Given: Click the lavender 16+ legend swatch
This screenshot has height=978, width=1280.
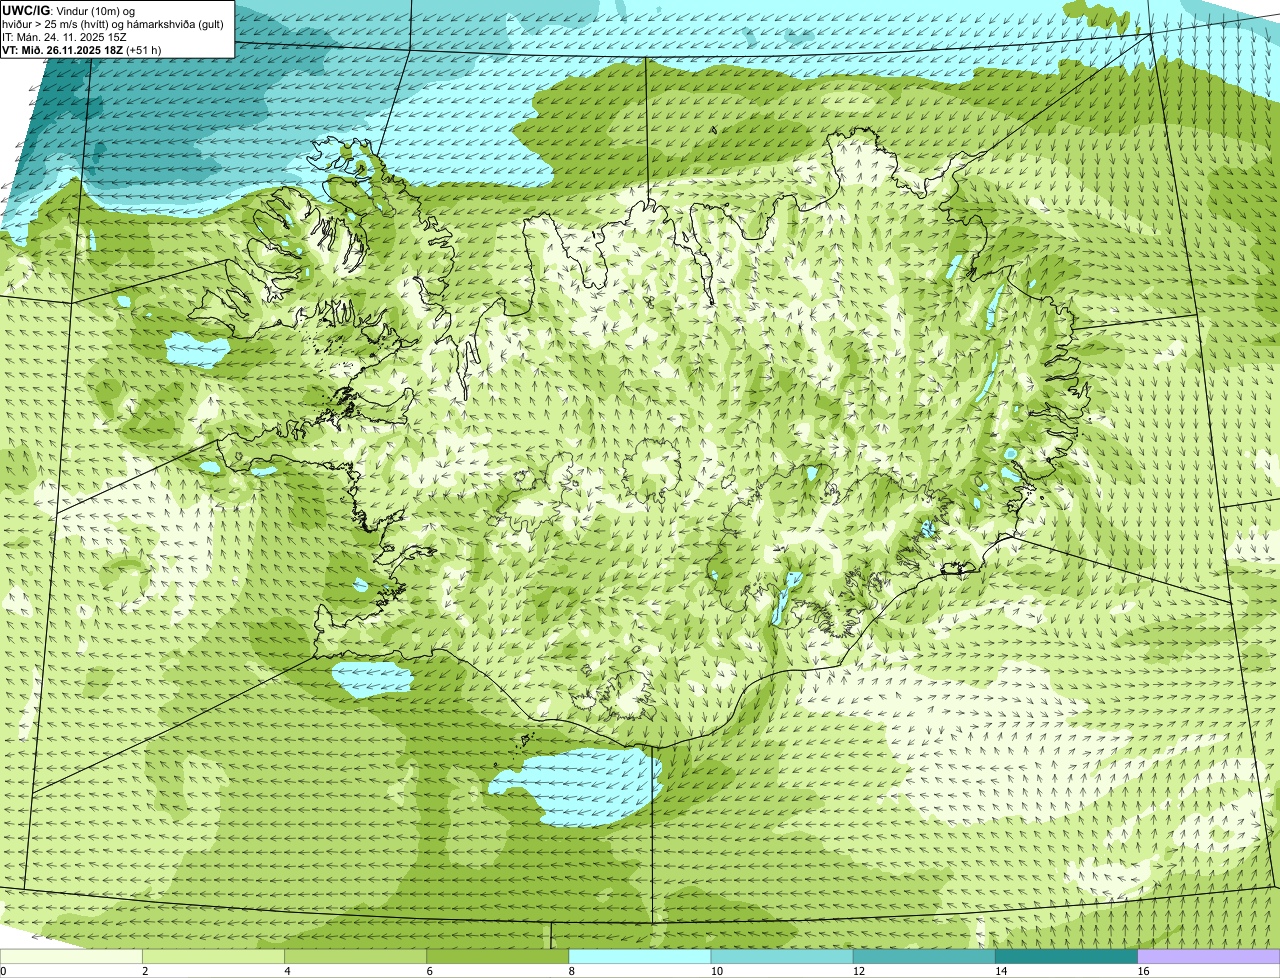Looking at the screenshot, I should coord(1209,957).
